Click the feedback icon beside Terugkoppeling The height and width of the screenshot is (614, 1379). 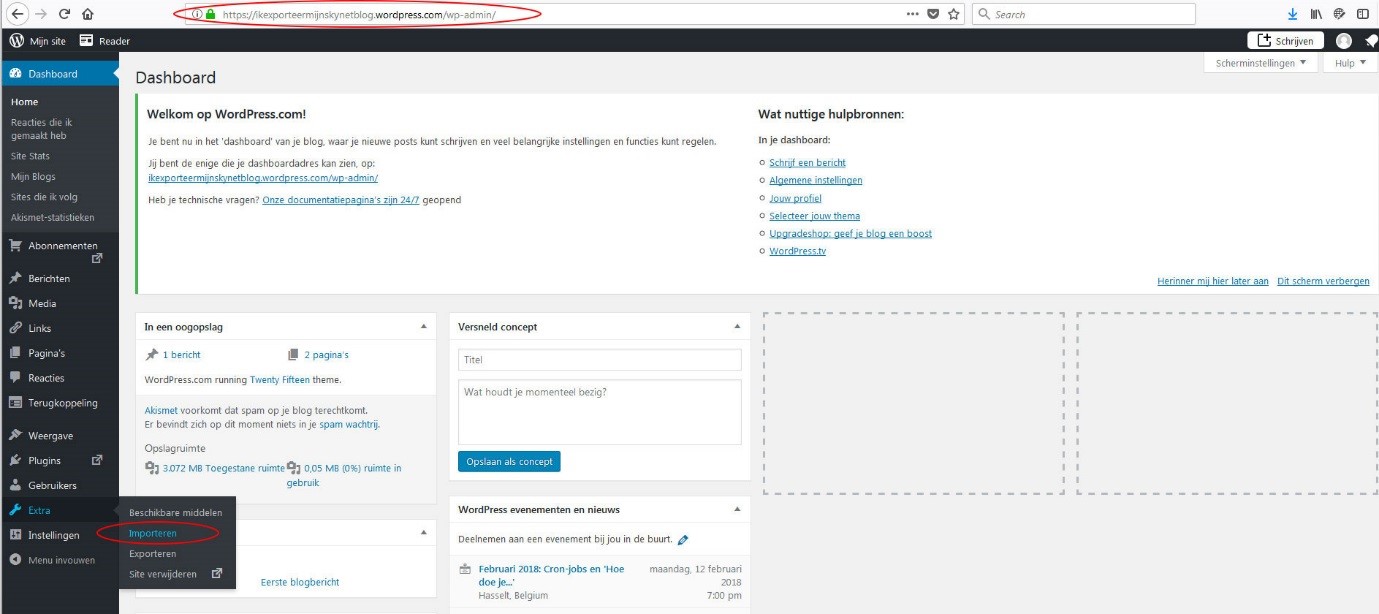click(15, 403)
